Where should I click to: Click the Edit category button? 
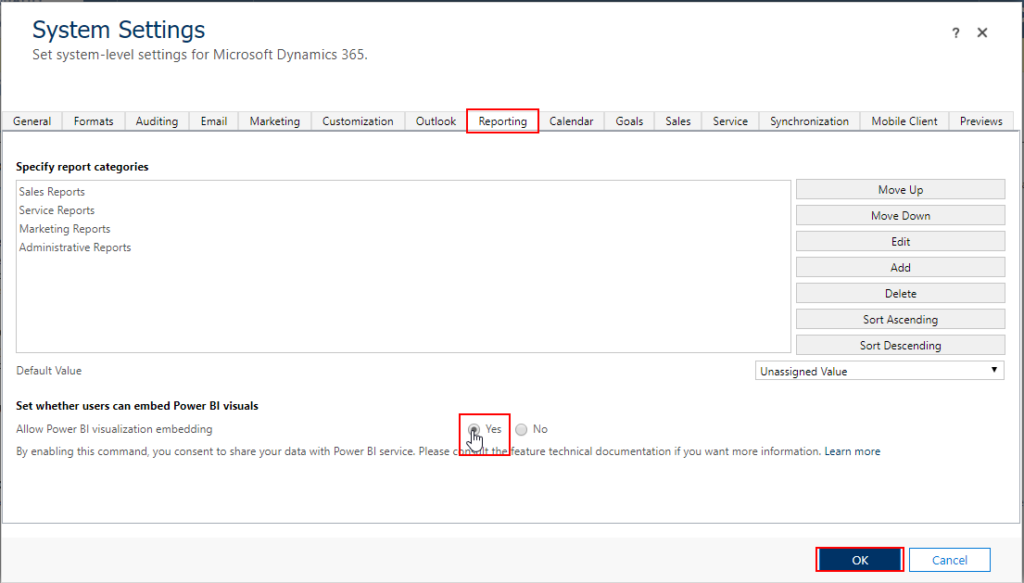click(900, 242)
